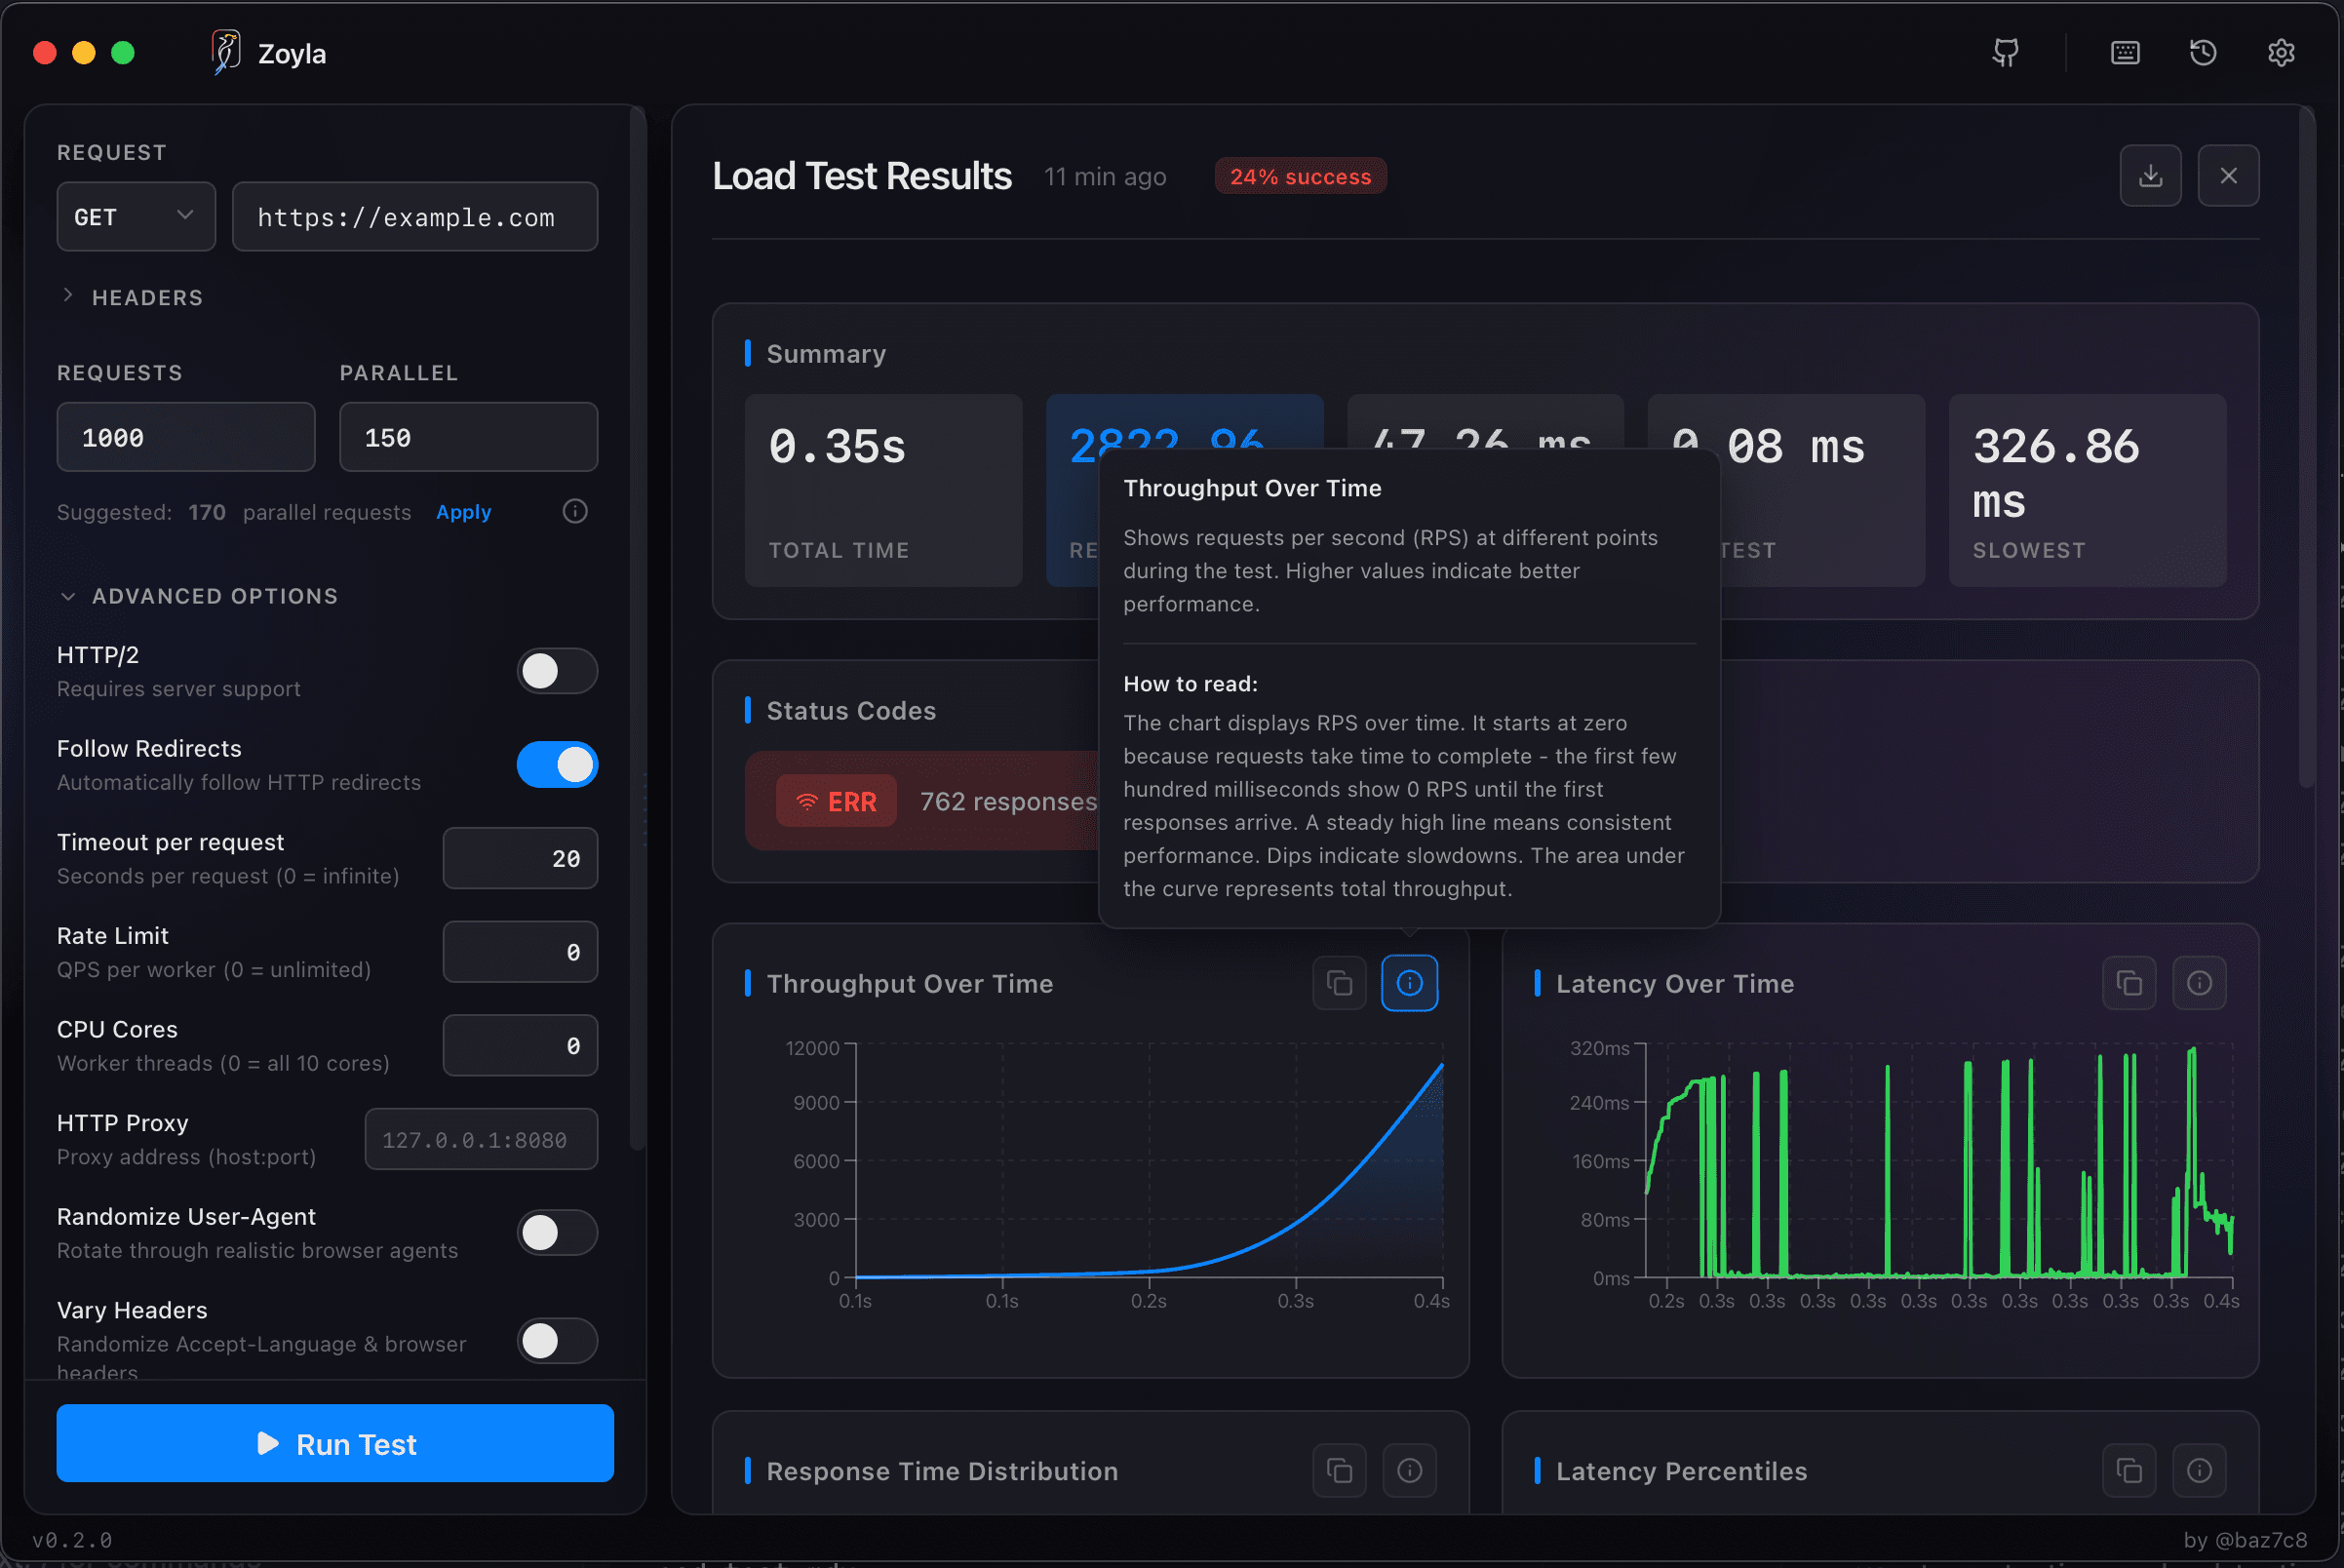Enable Vary Headers randomization

pos(557,1341)
